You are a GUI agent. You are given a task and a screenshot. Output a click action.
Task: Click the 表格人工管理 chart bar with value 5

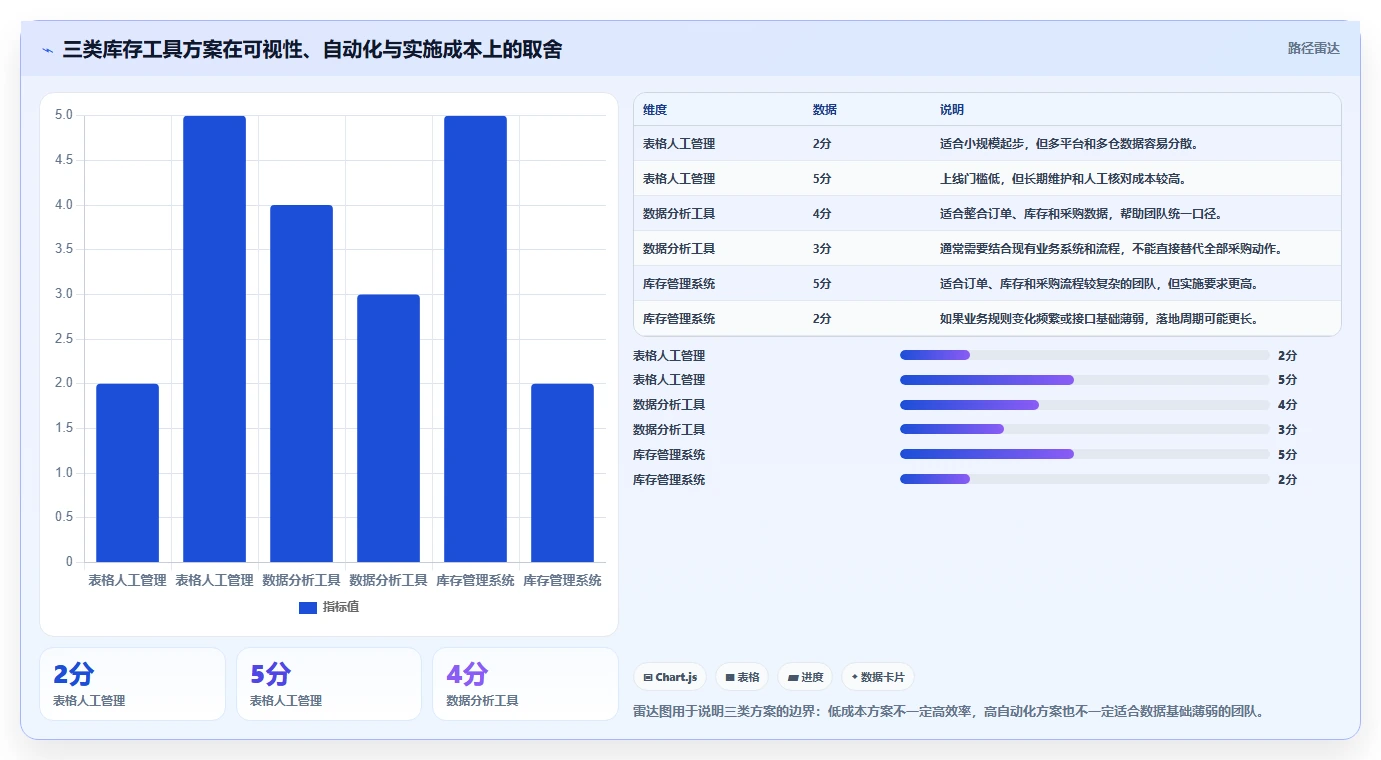coord(214,339)
